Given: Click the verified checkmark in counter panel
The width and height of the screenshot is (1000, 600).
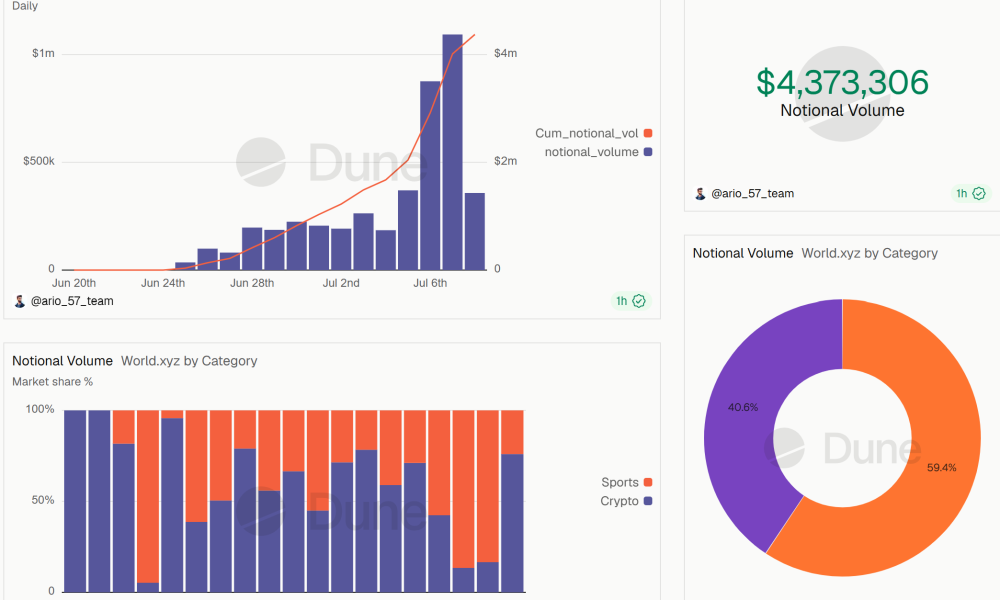Looking at the screenshot, I should point(980,193).
